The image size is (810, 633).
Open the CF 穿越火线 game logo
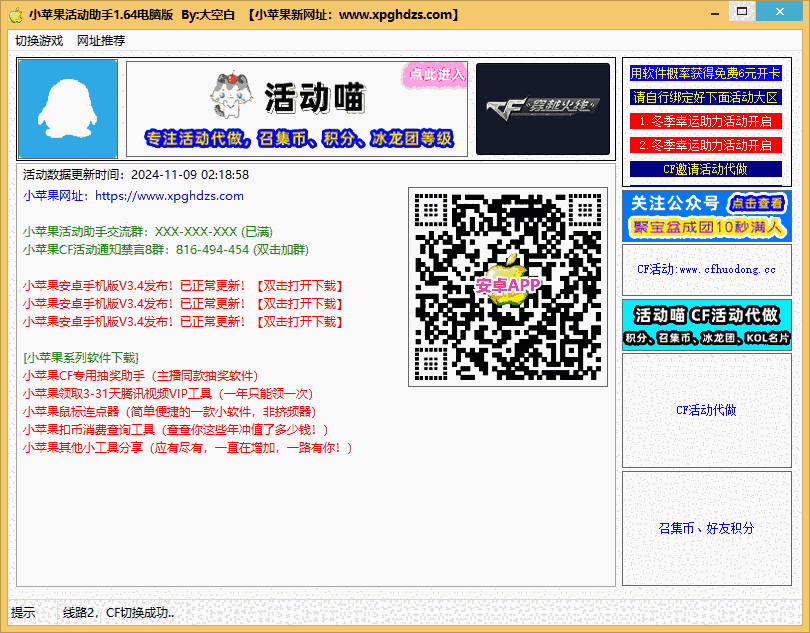(x=542, y=109)
